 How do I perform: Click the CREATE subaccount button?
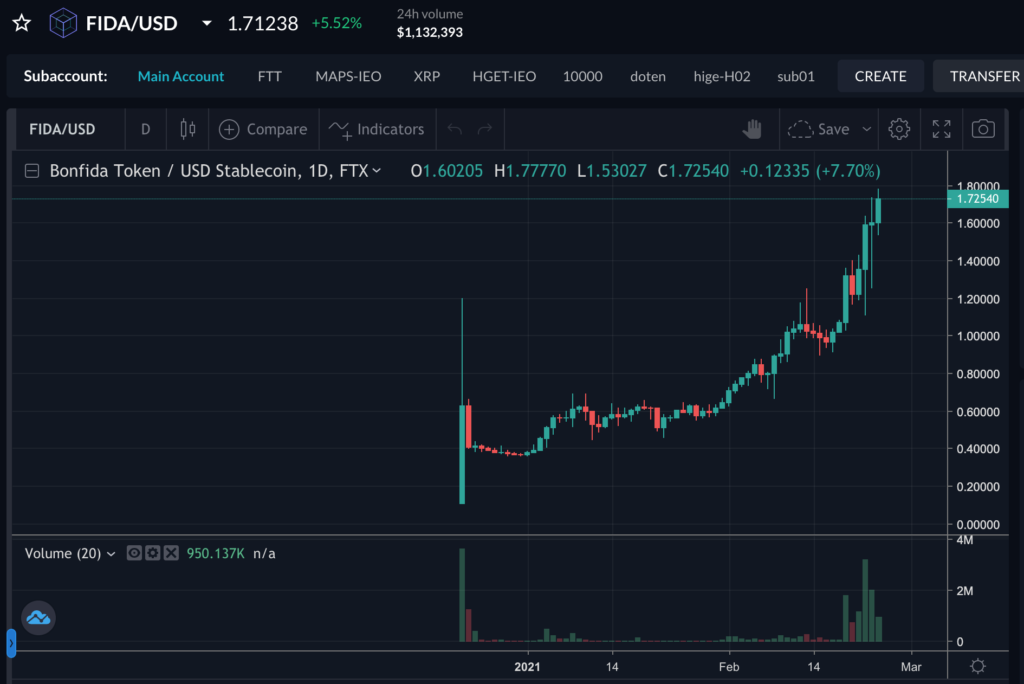880,76
